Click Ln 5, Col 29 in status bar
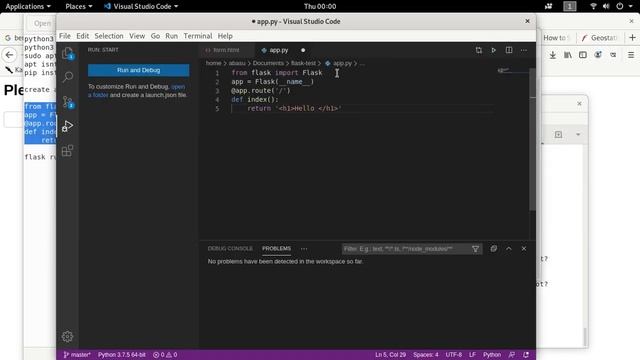 click(x=390, y=355)
